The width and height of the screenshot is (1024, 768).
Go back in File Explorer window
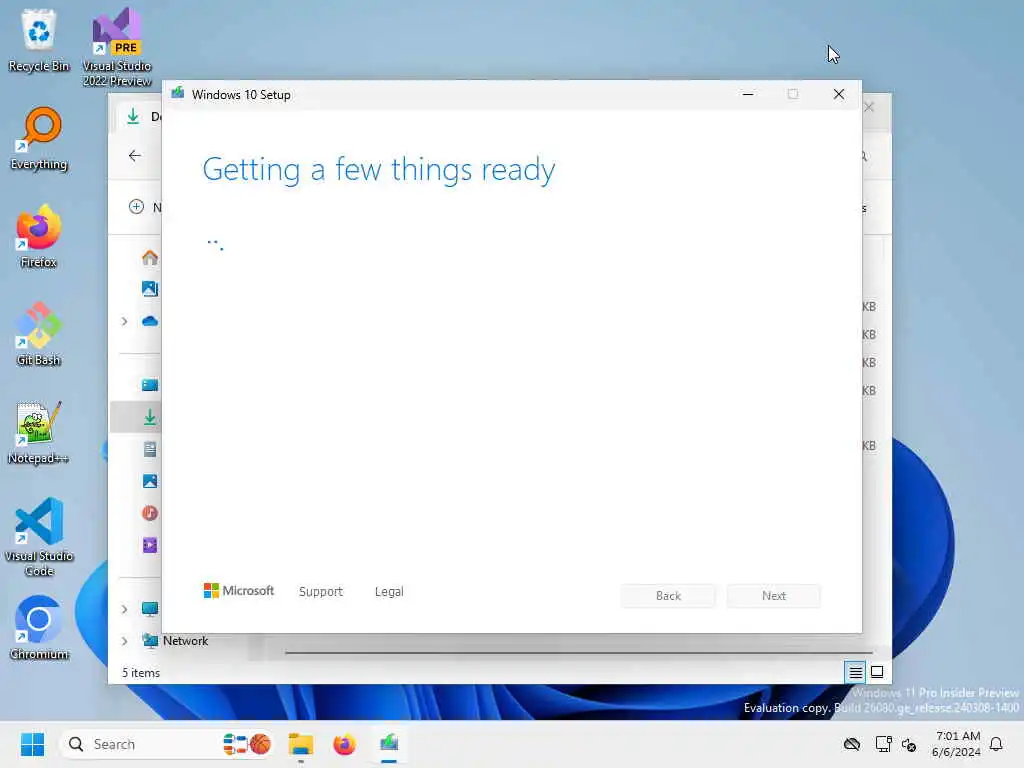[135, 155]
